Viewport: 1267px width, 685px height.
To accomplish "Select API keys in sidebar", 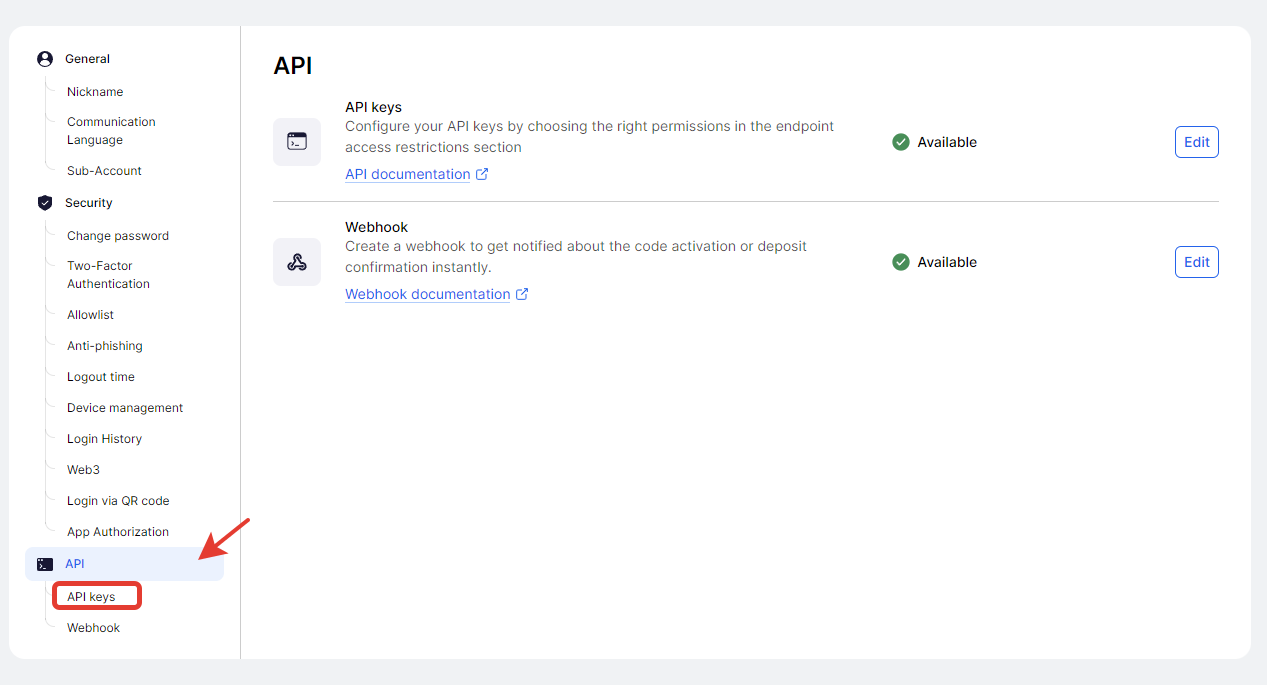I will pyautogui.click(x=91, y=597).
